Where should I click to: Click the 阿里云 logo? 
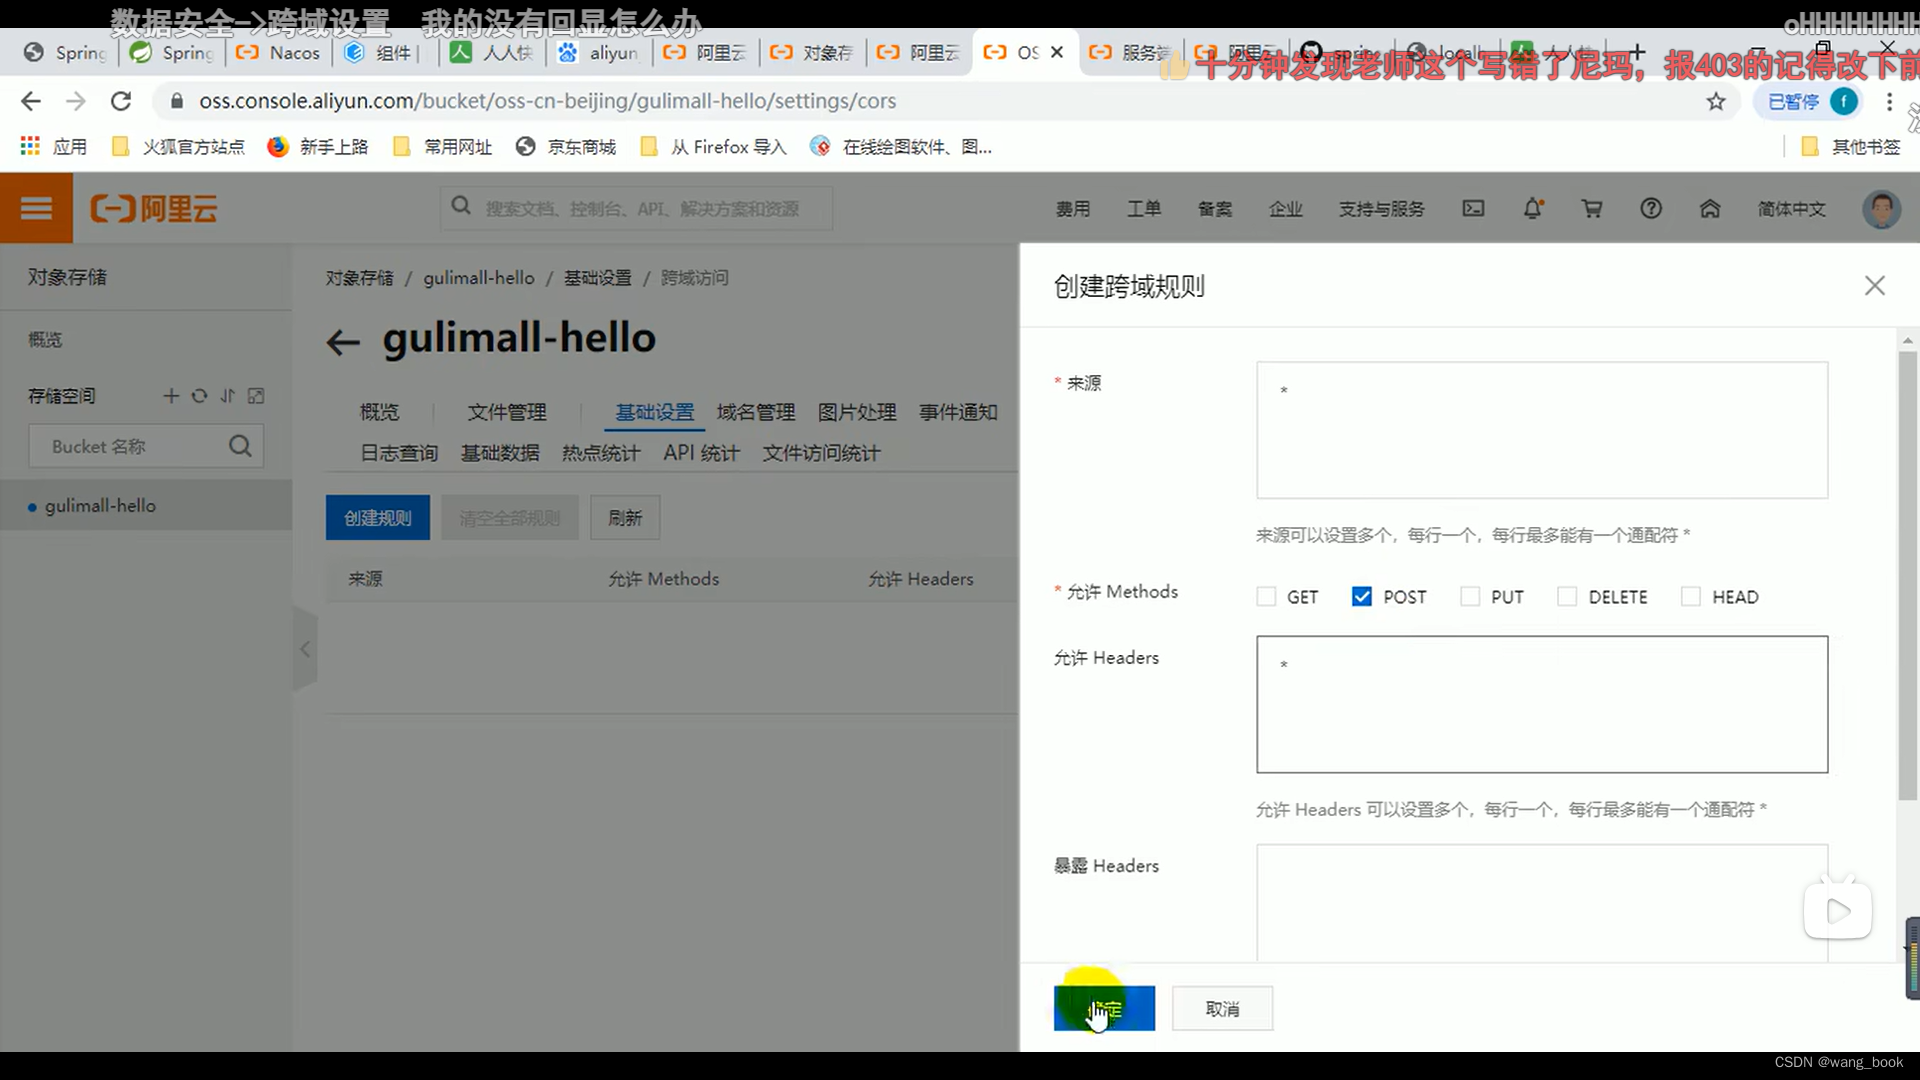click(154, 208)
